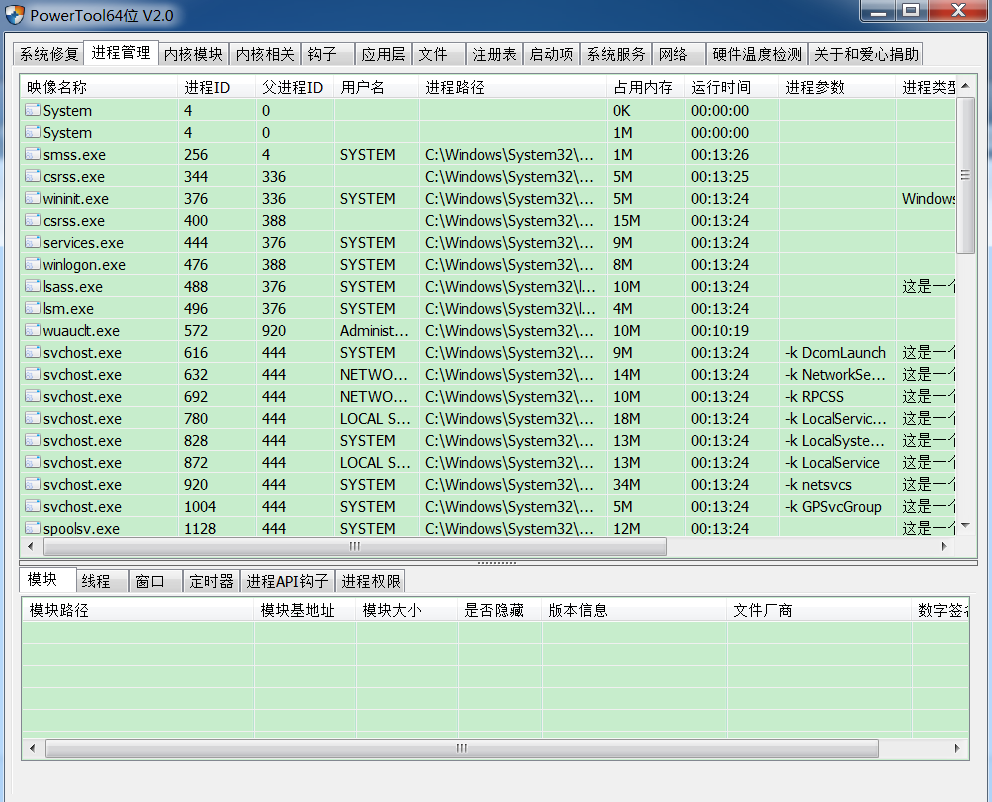Click the icon of csrss.exe PID 400
Image resolution: width=992 pixels, height=802 pixels.
(x=32, y=220)
